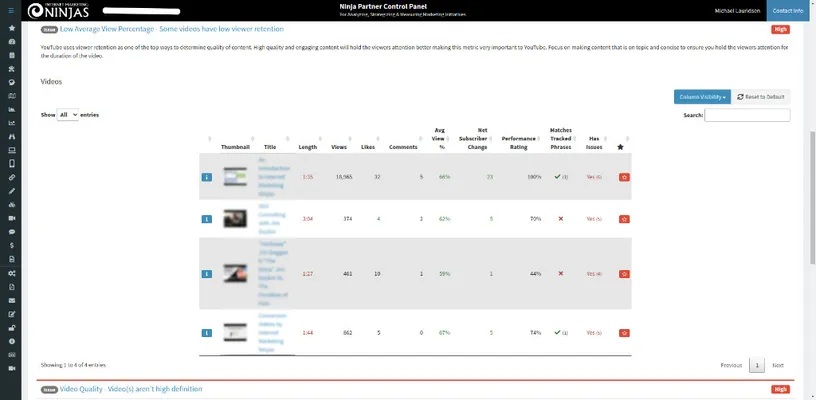Click red star button in first row
Screen dimensions: 816x400
tap(624, 177)
